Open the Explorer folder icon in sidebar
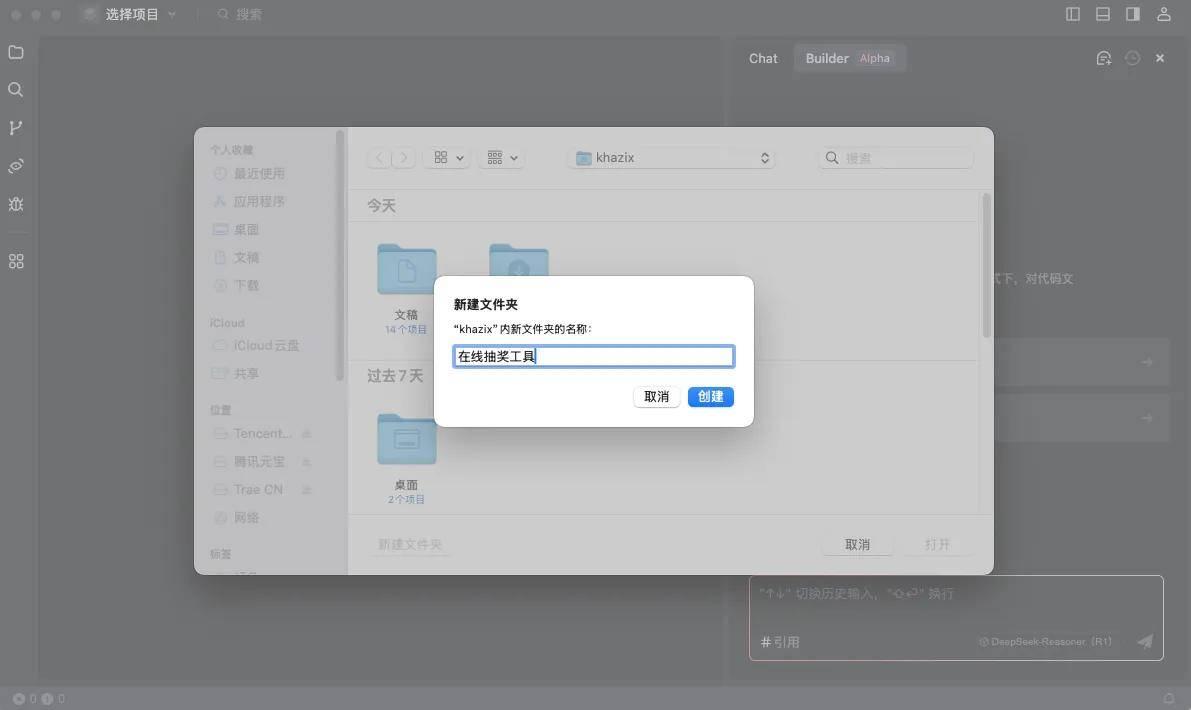The image size is (1191, 710). click(16, 52)
